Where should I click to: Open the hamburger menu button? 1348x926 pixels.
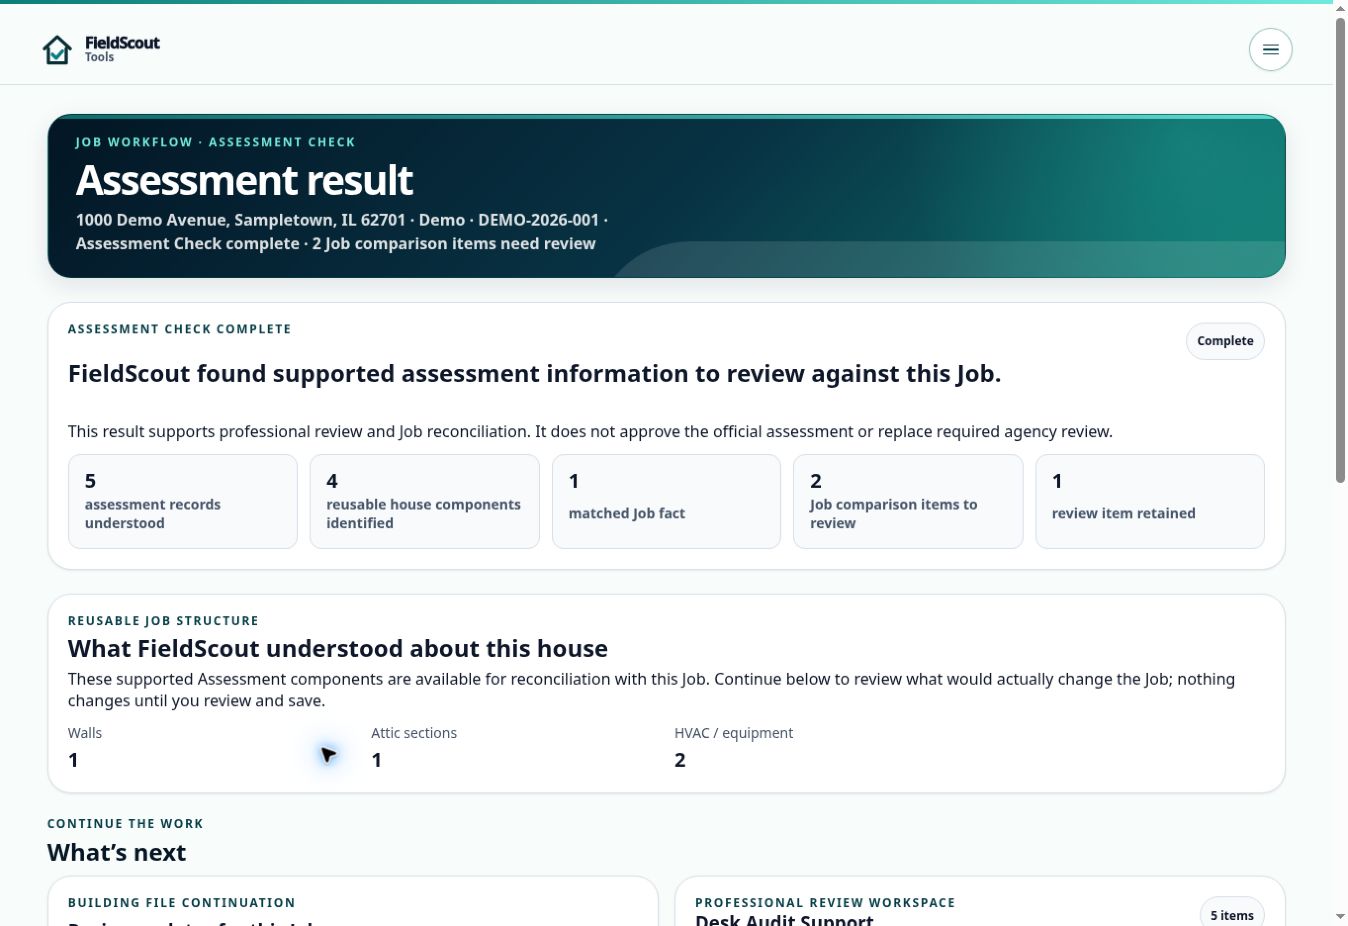point(1270,49)
